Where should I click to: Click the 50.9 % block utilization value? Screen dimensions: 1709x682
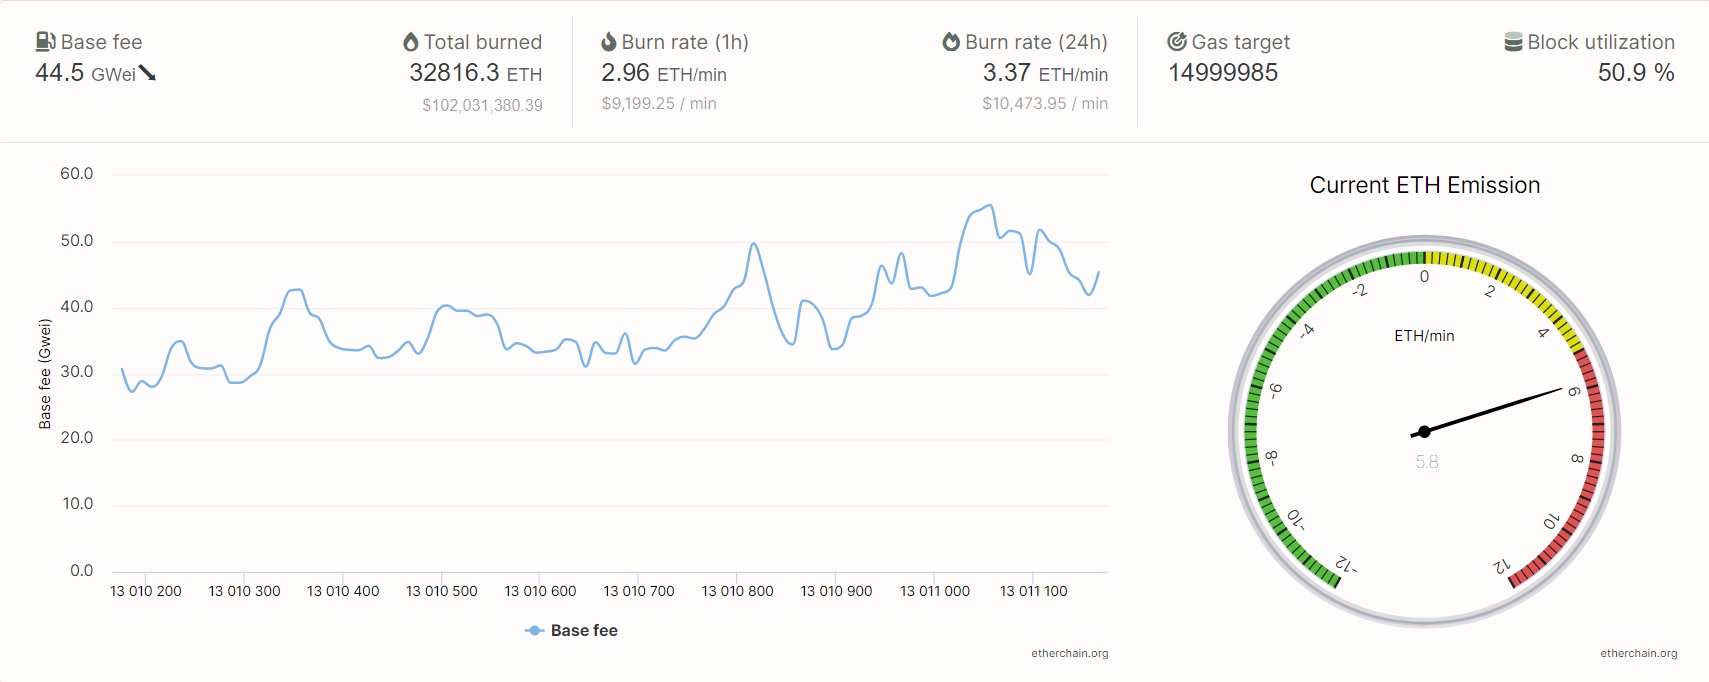[1635, 73]
